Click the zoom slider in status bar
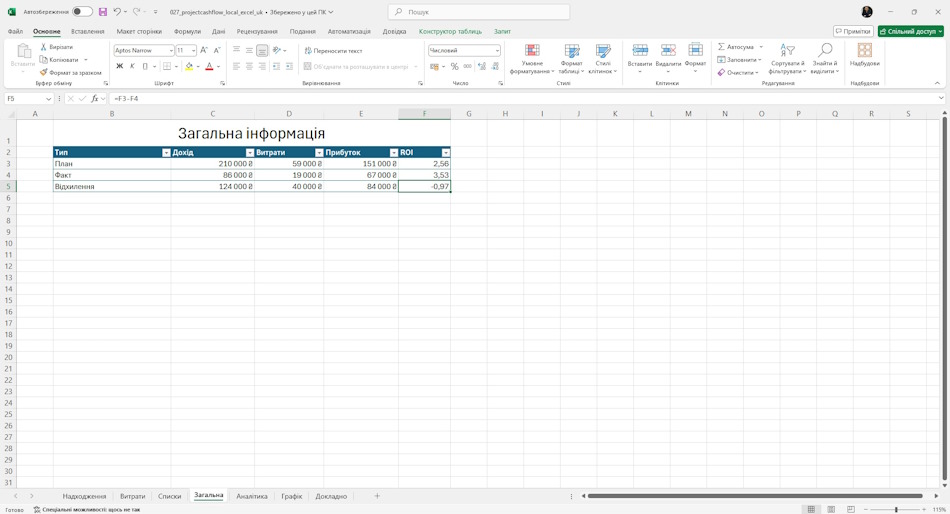 pyautogui.click(x=896, y=509)
